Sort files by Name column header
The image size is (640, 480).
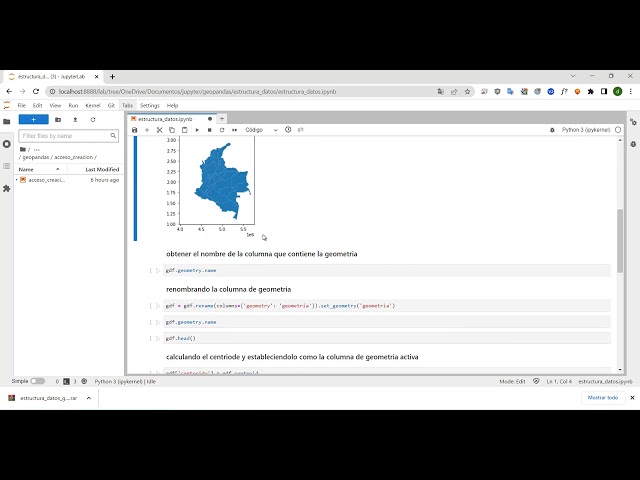(40, 169)
